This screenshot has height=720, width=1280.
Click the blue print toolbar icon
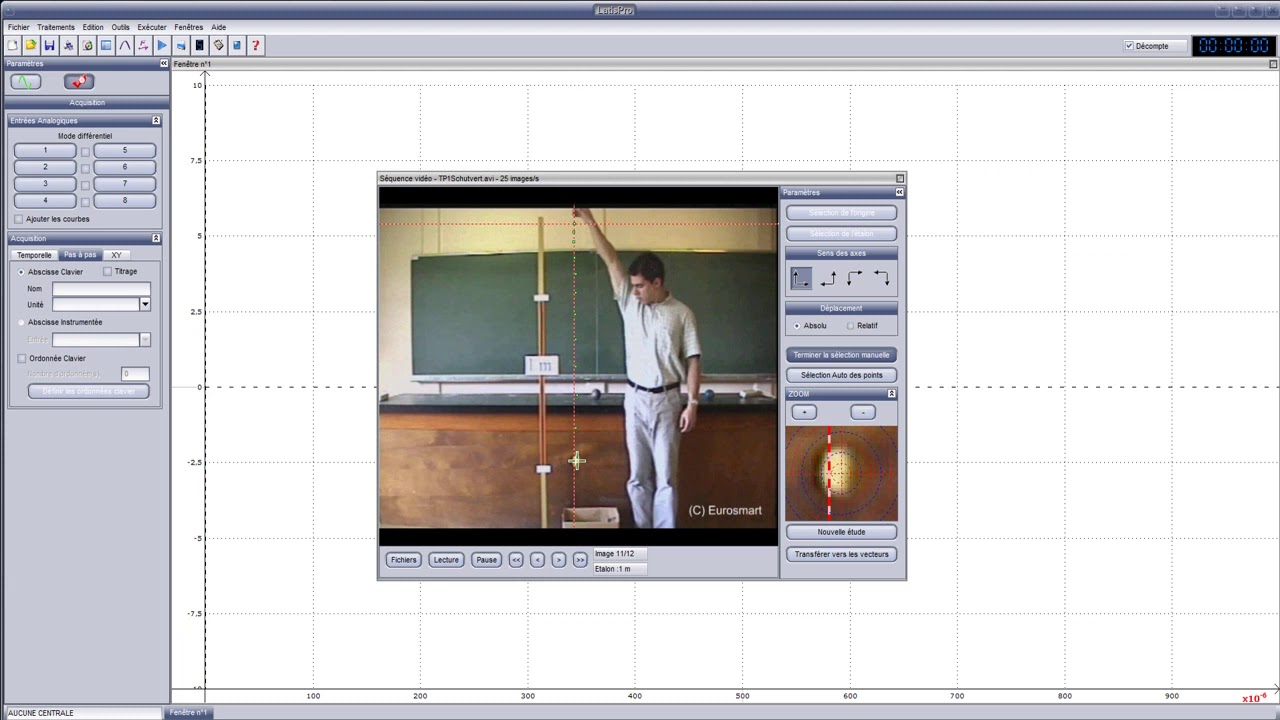tap(181, 45)
